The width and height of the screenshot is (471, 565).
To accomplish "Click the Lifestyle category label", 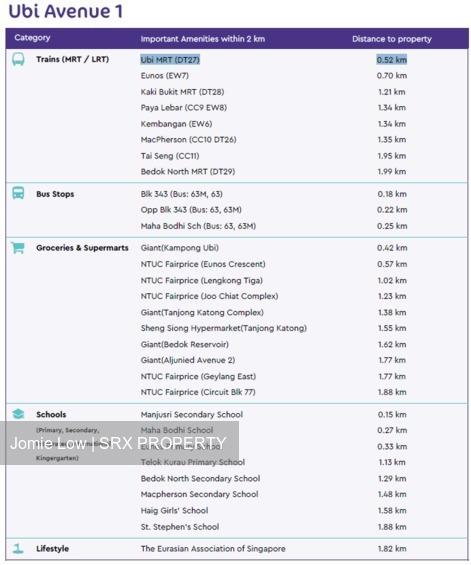I will click(x=53, y=549).
